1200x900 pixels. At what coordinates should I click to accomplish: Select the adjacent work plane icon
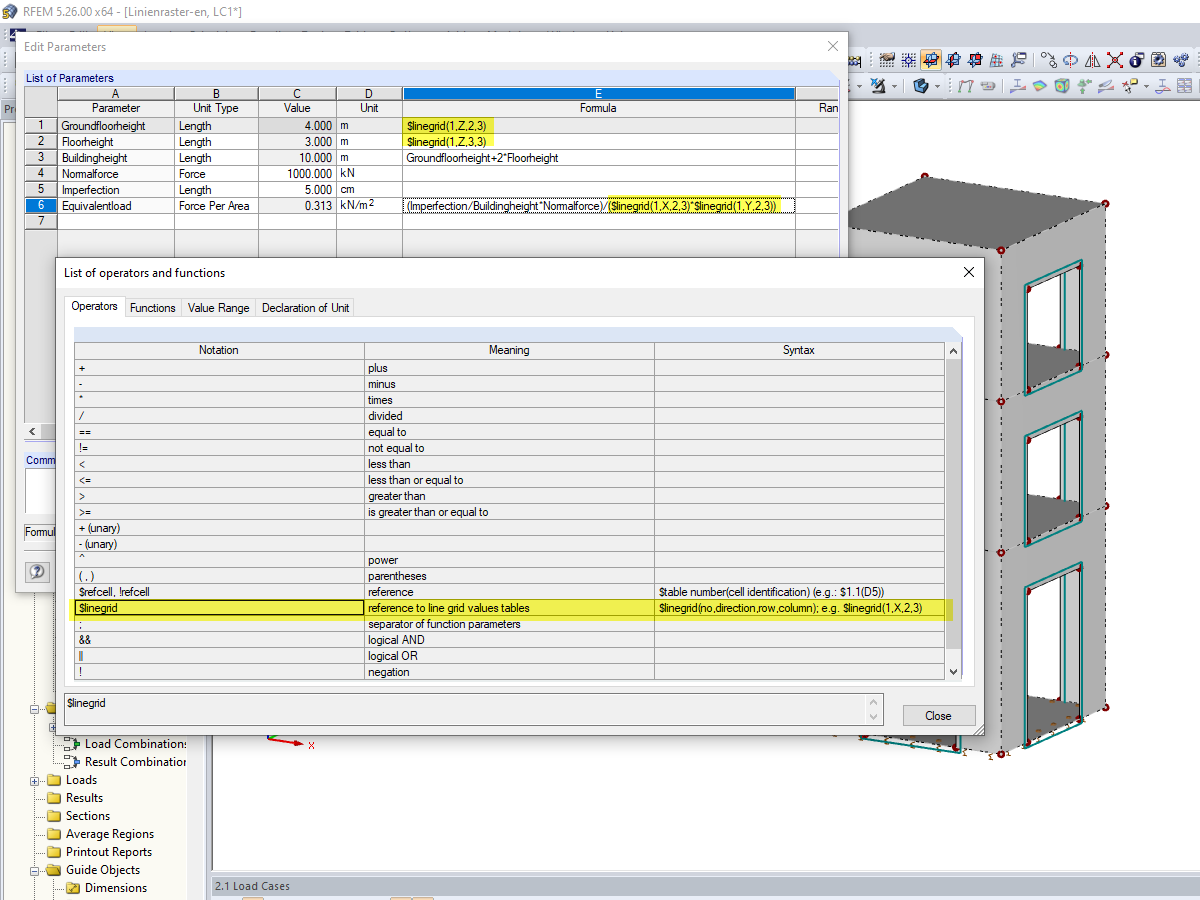[x=955, y=60]
